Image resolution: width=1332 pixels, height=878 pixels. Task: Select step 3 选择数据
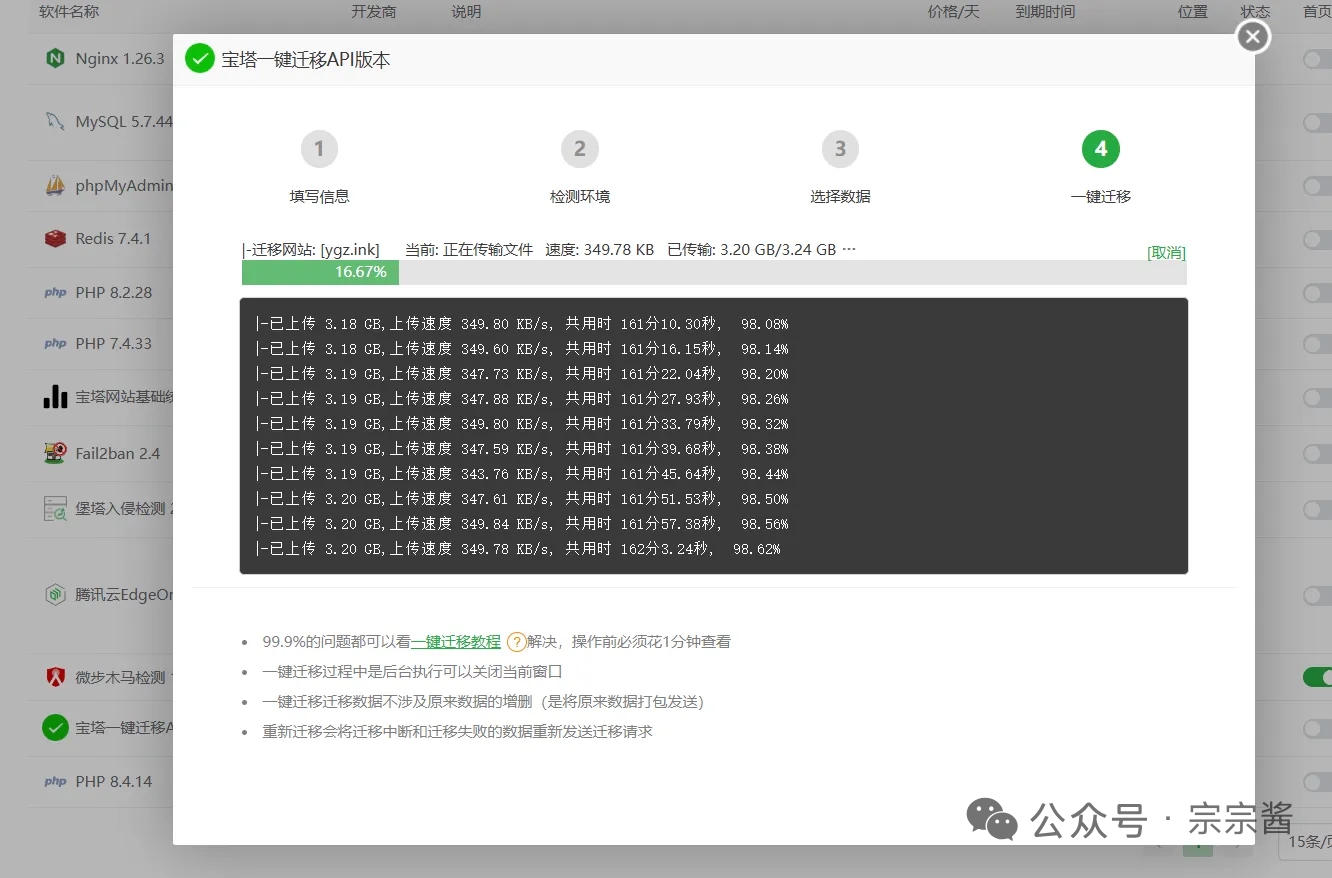(x=840, y=150)
